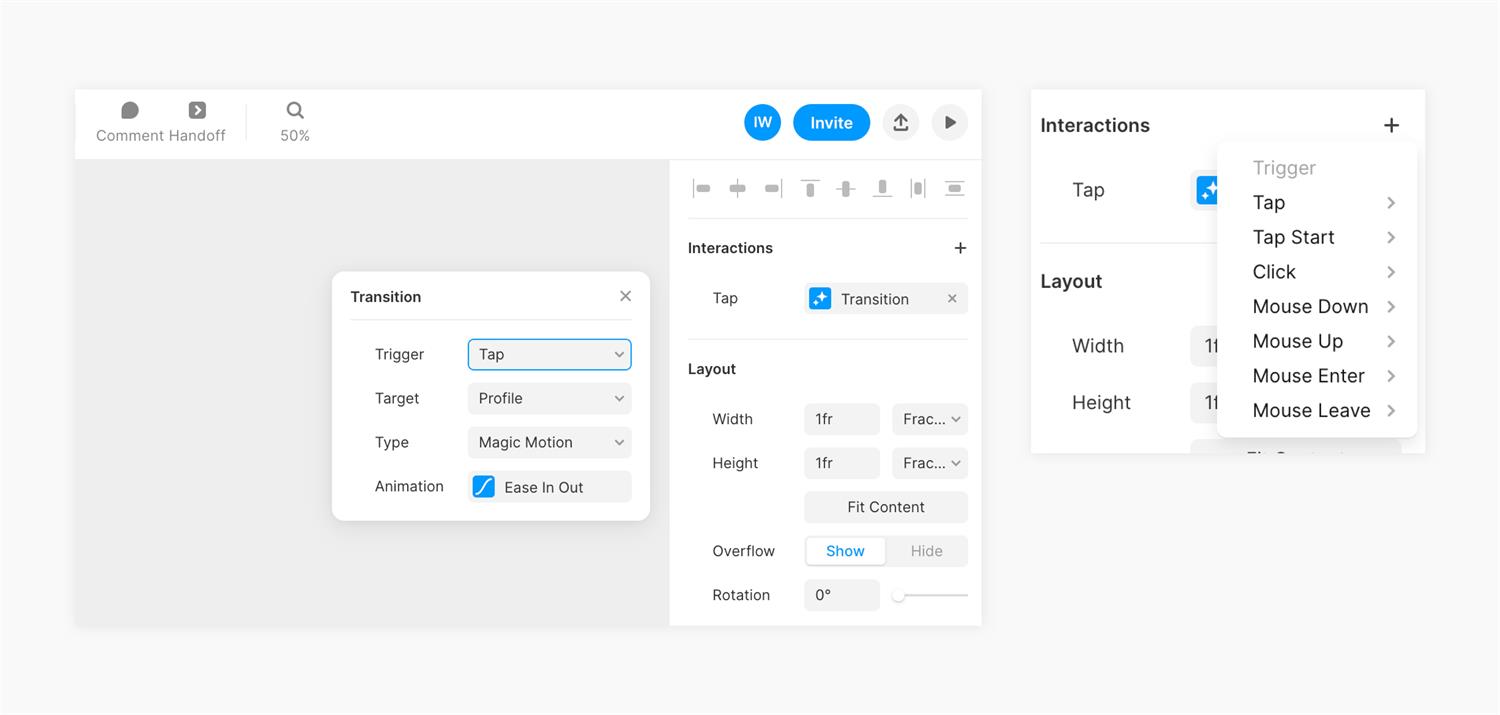Click the share/upload icon button
This screenshot has height=715, width=1500.
(x=900, y=122)
